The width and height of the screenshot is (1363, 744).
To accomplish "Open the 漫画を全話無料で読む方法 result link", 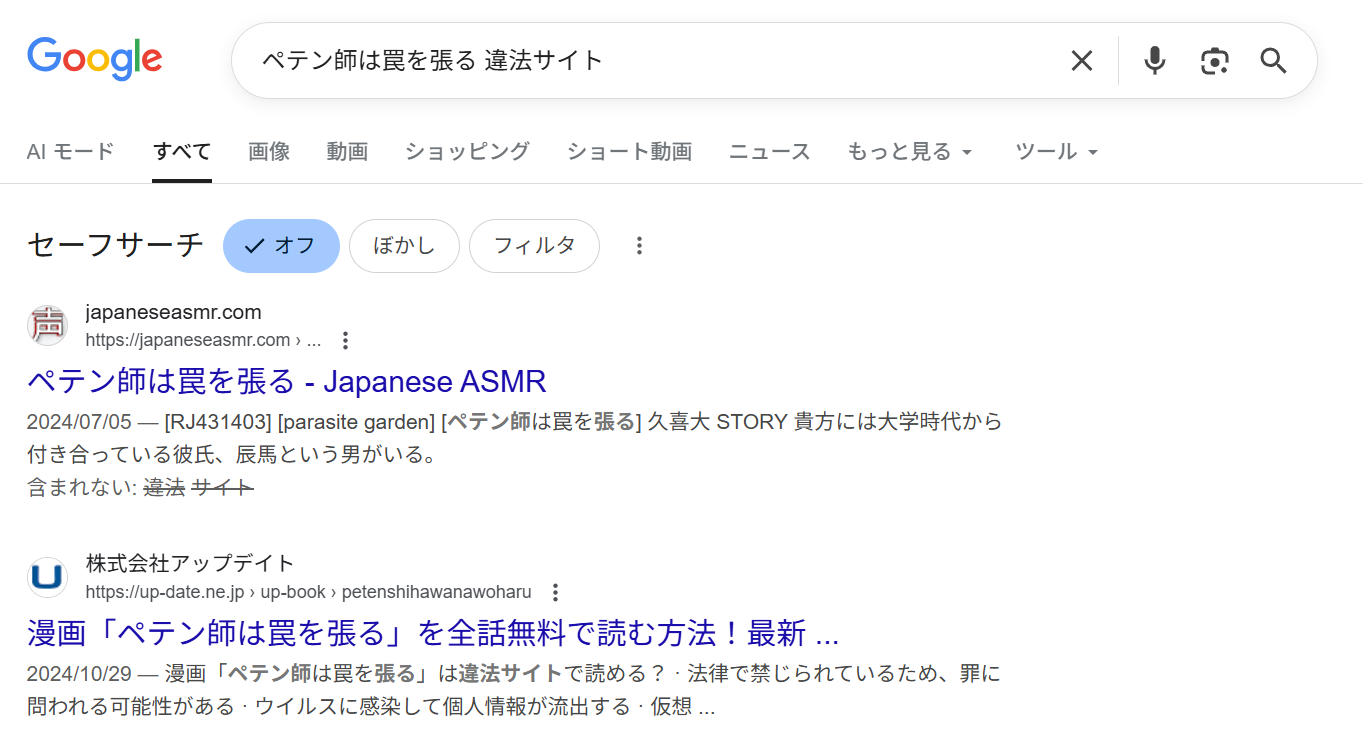I will pyautogui.click(x=432, y=633).
